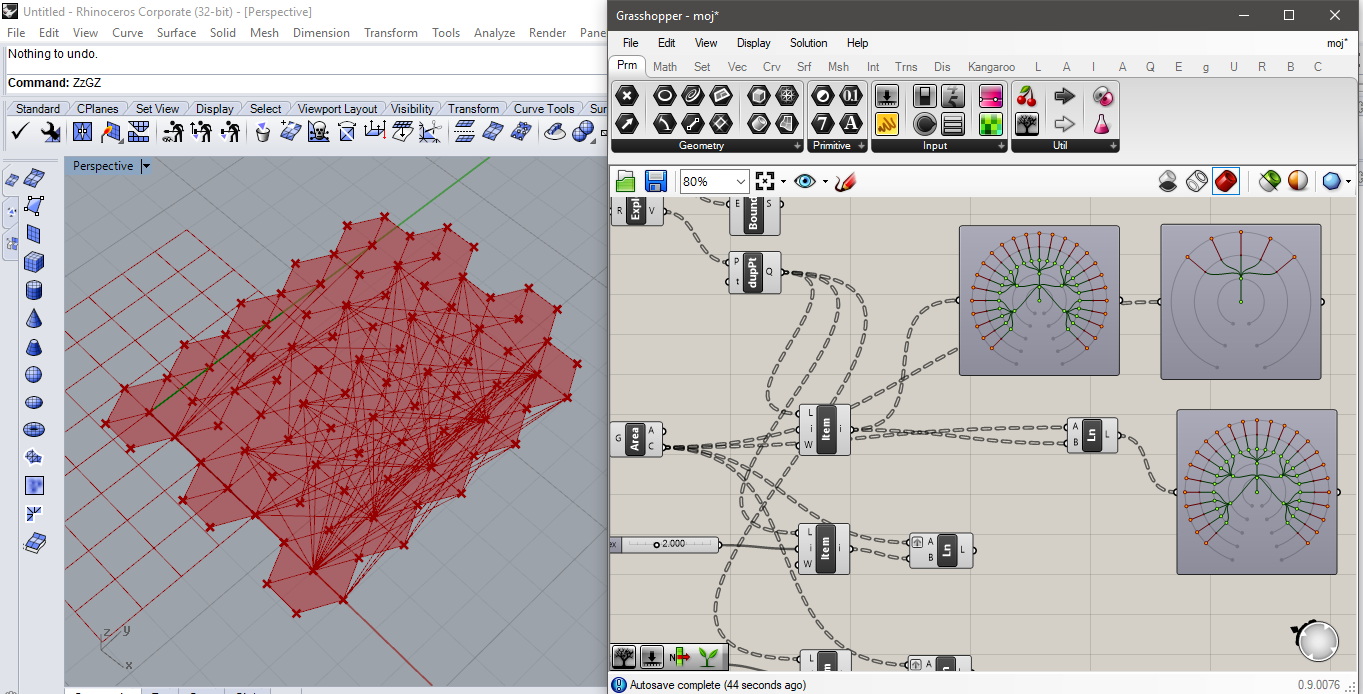This screenshot has height=694, width=1363.
Task: Click the Autosave complete status message
Action: (x=718, y=685)
